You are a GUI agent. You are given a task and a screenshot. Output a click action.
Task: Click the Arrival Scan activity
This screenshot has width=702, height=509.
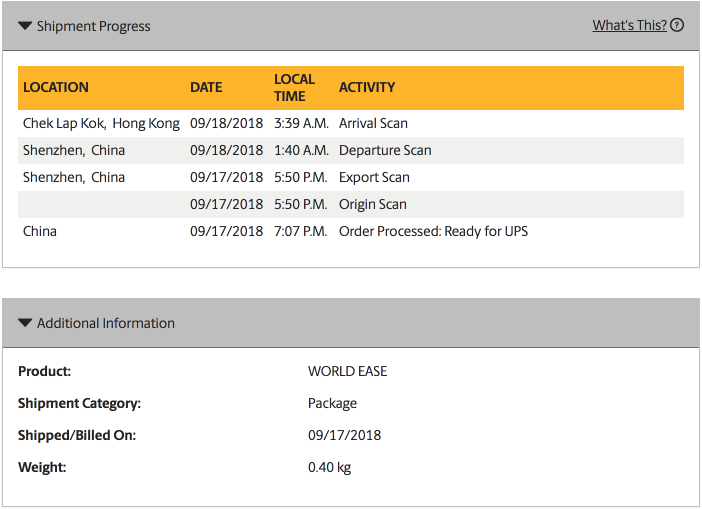tap(373, 123)
